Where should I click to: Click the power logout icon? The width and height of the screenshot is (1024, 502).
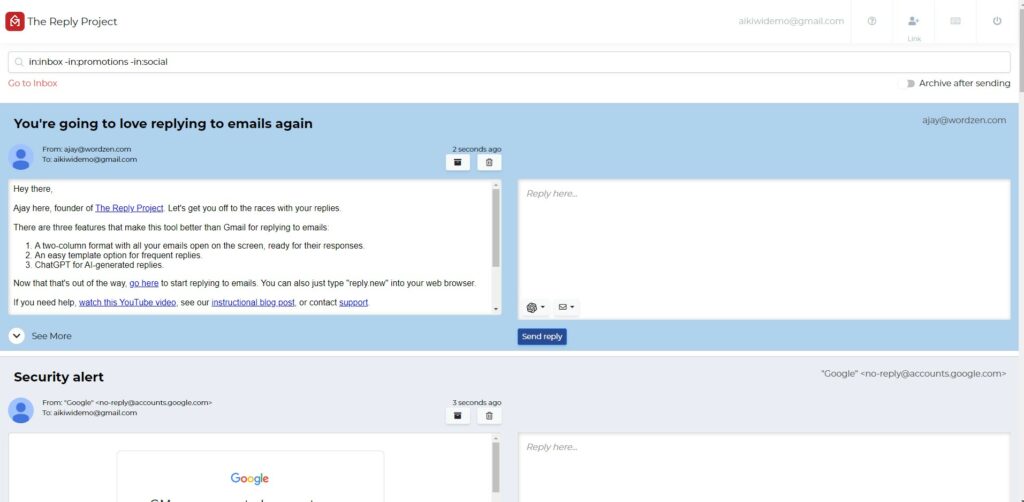(x=997, y=21)
